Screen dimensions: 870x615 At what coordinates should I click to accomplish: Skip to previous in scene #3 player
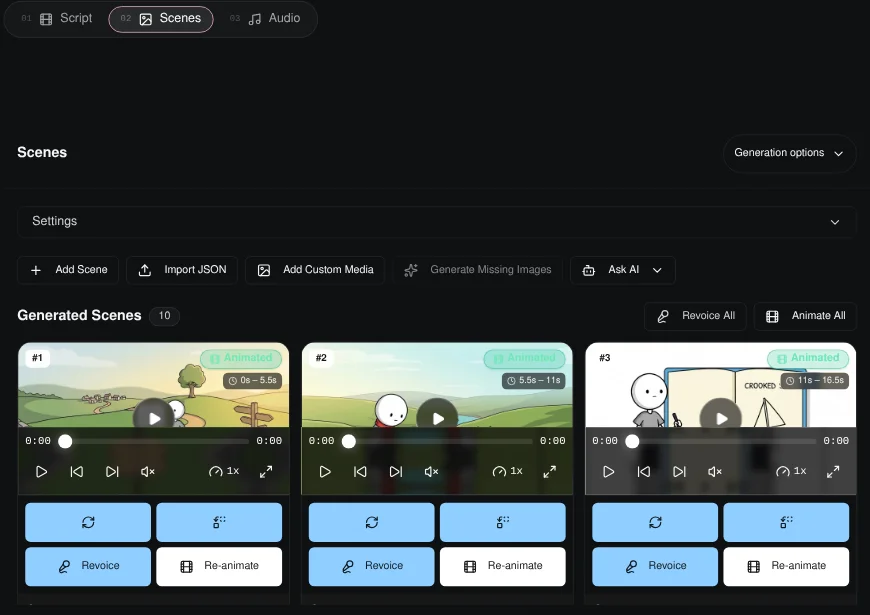644,472
